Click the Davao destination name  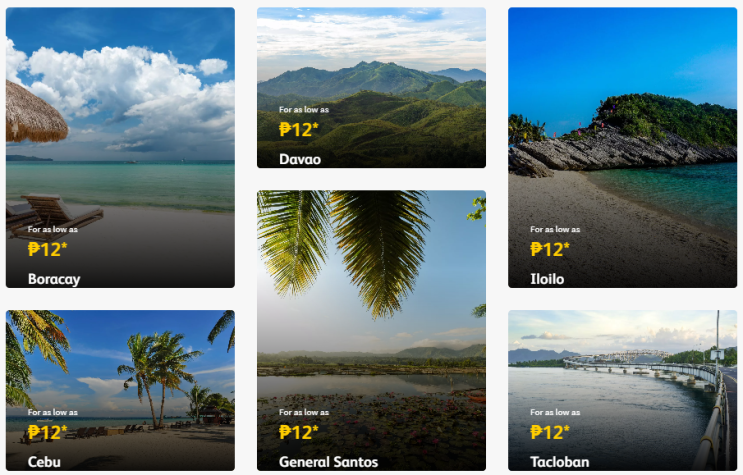(x=300, y=159)
